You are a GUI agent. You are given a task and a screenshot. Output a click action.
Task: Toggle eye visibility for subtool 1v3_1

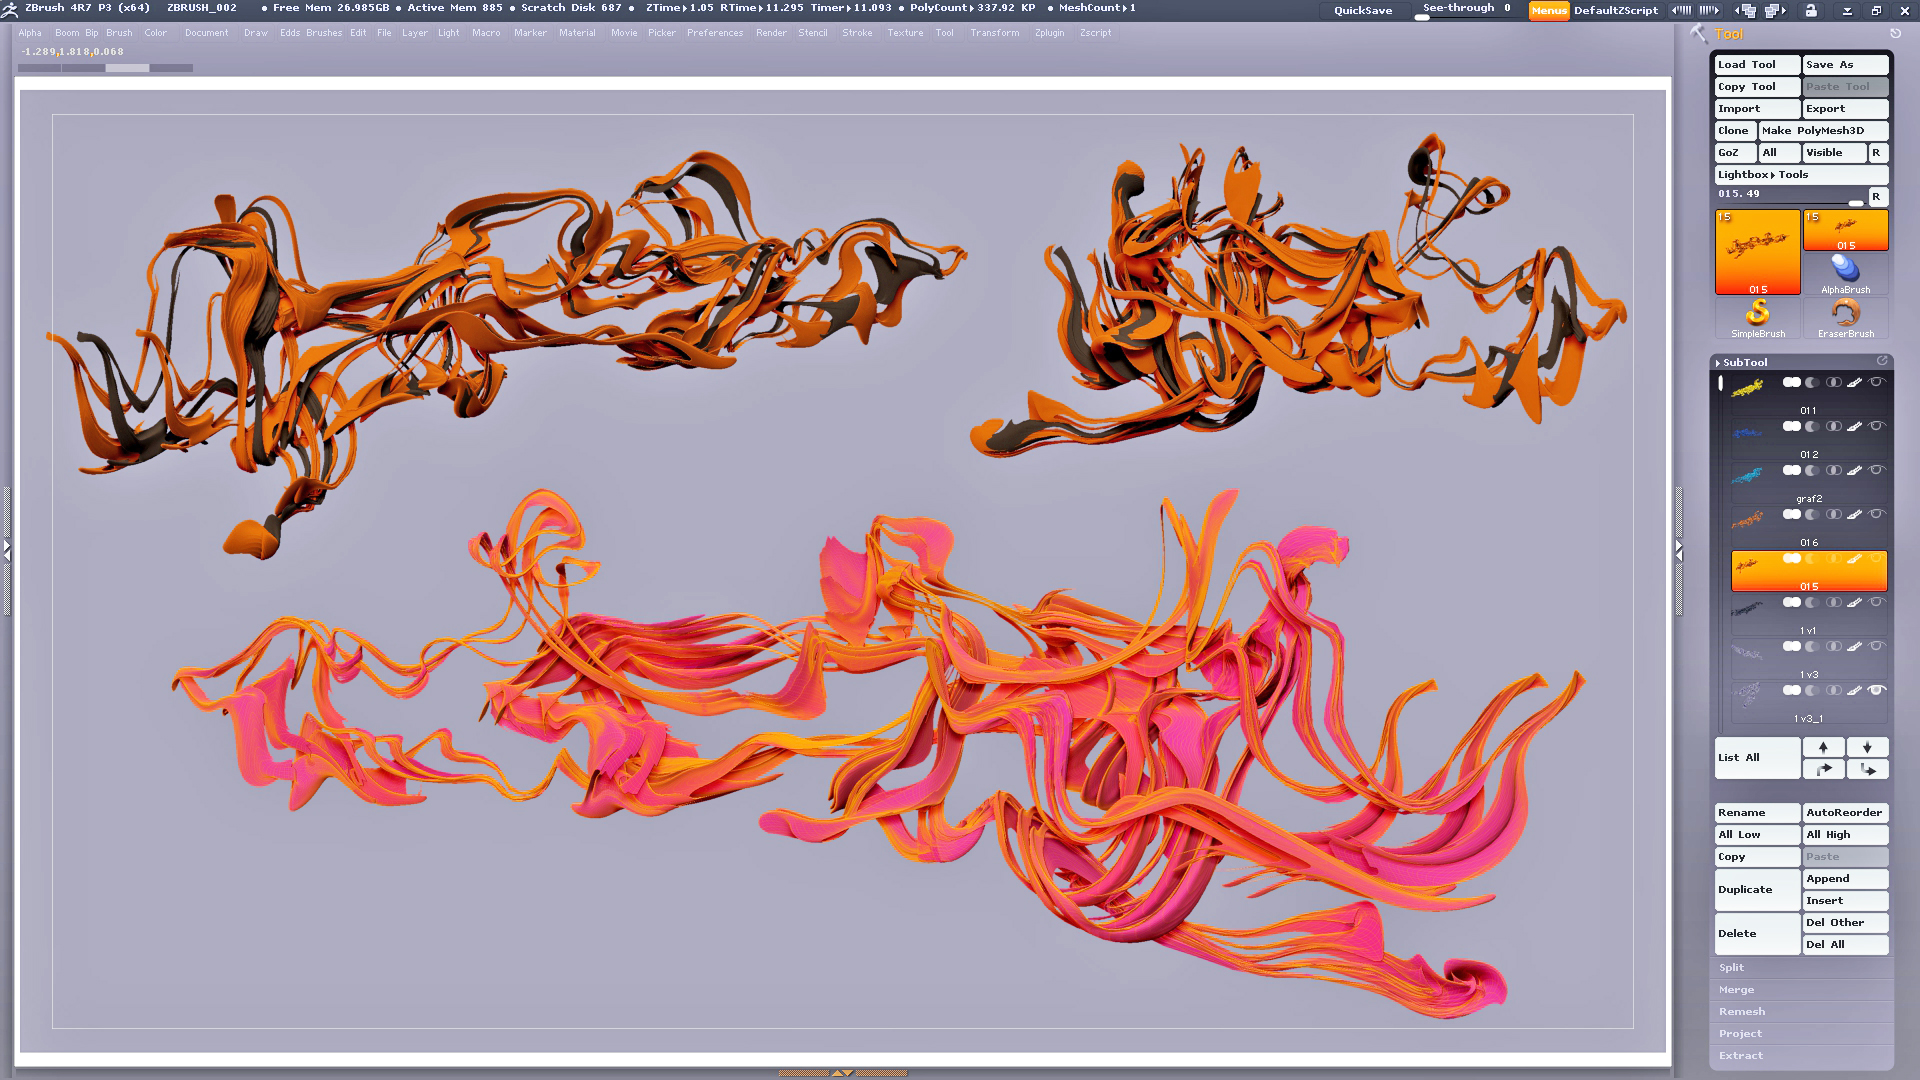1877,690
